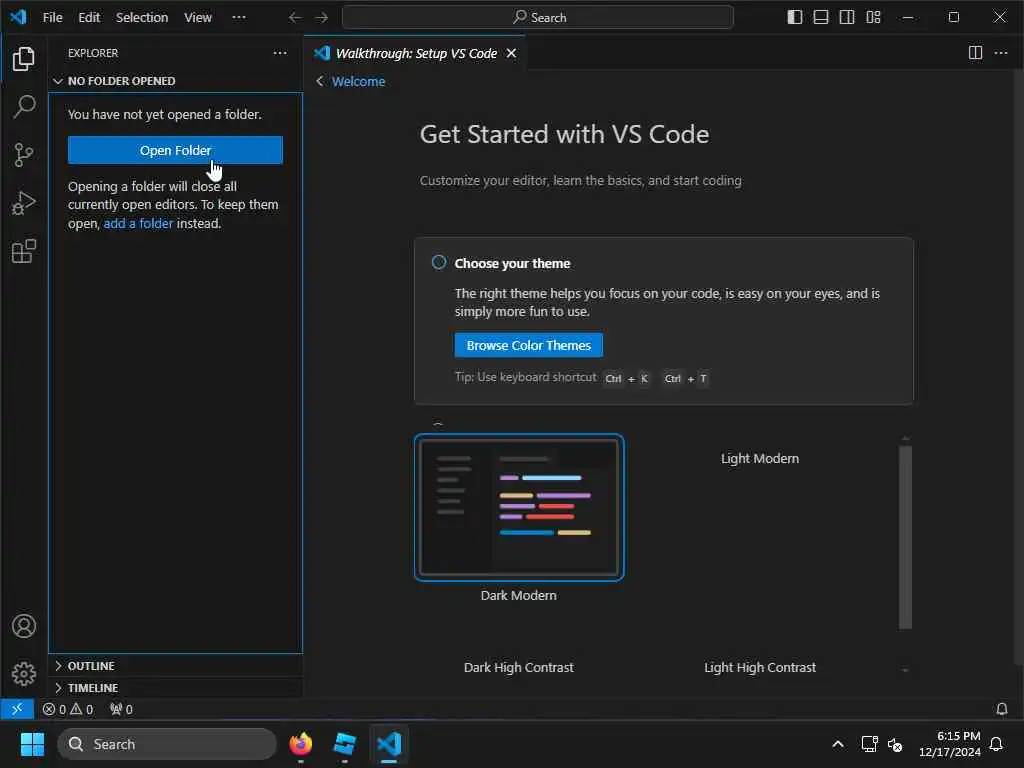The width and height of the screenshot is (1024, 768).
Task: Open the network icon in the system tray
Action: coord(869,744)
